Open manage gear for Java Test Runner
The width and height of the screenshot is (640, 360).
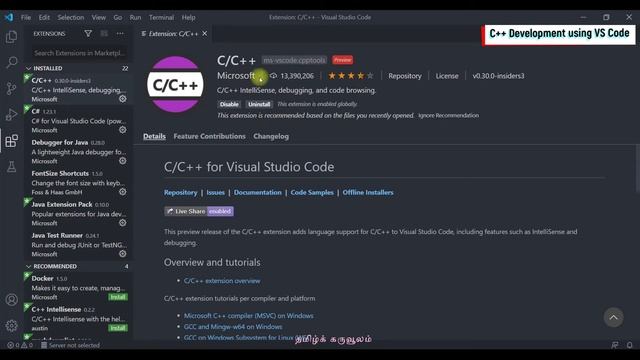tap(122, 254)
